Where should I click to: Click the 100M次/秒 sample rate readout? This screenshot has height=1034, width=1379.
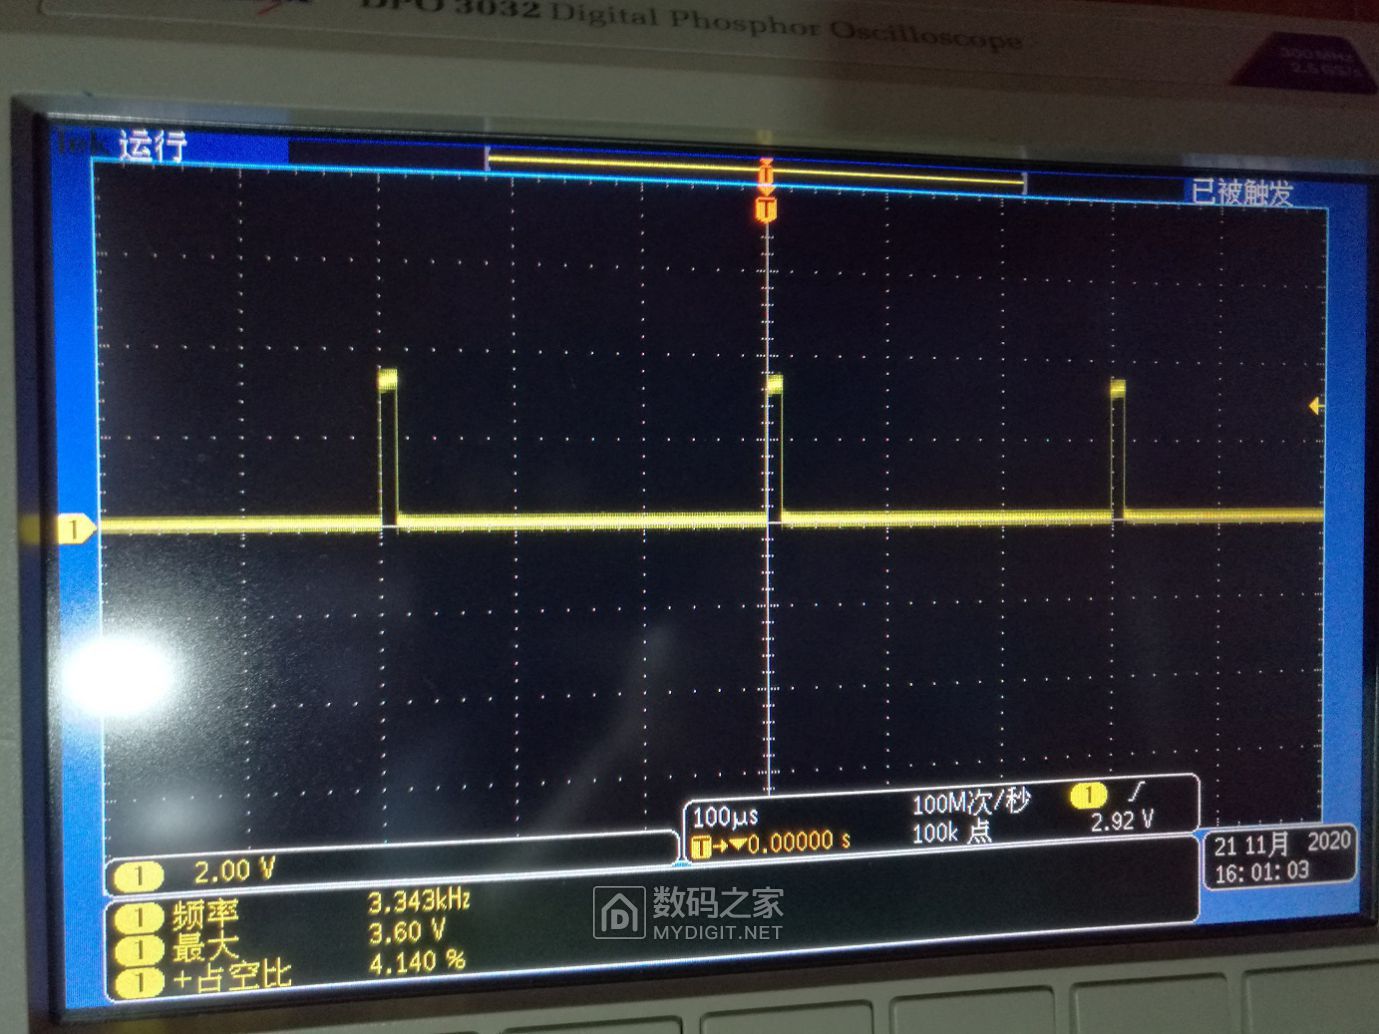pos(970,803)
